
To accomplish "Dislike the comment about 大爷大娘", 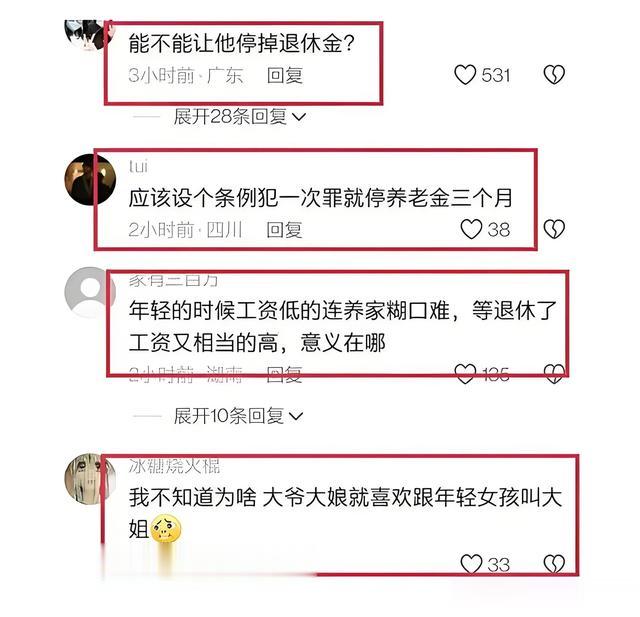I will [554, 564].
